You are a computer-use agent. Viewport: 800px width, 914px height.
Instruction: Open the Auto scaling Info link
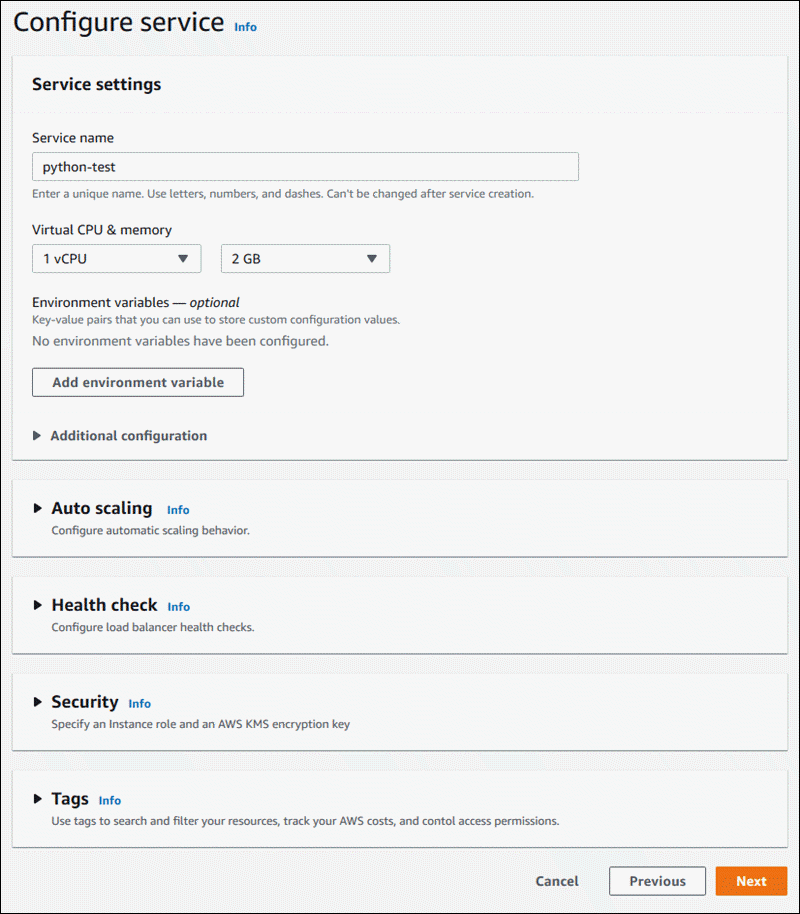pyautogui.click(x=178, y=510)
